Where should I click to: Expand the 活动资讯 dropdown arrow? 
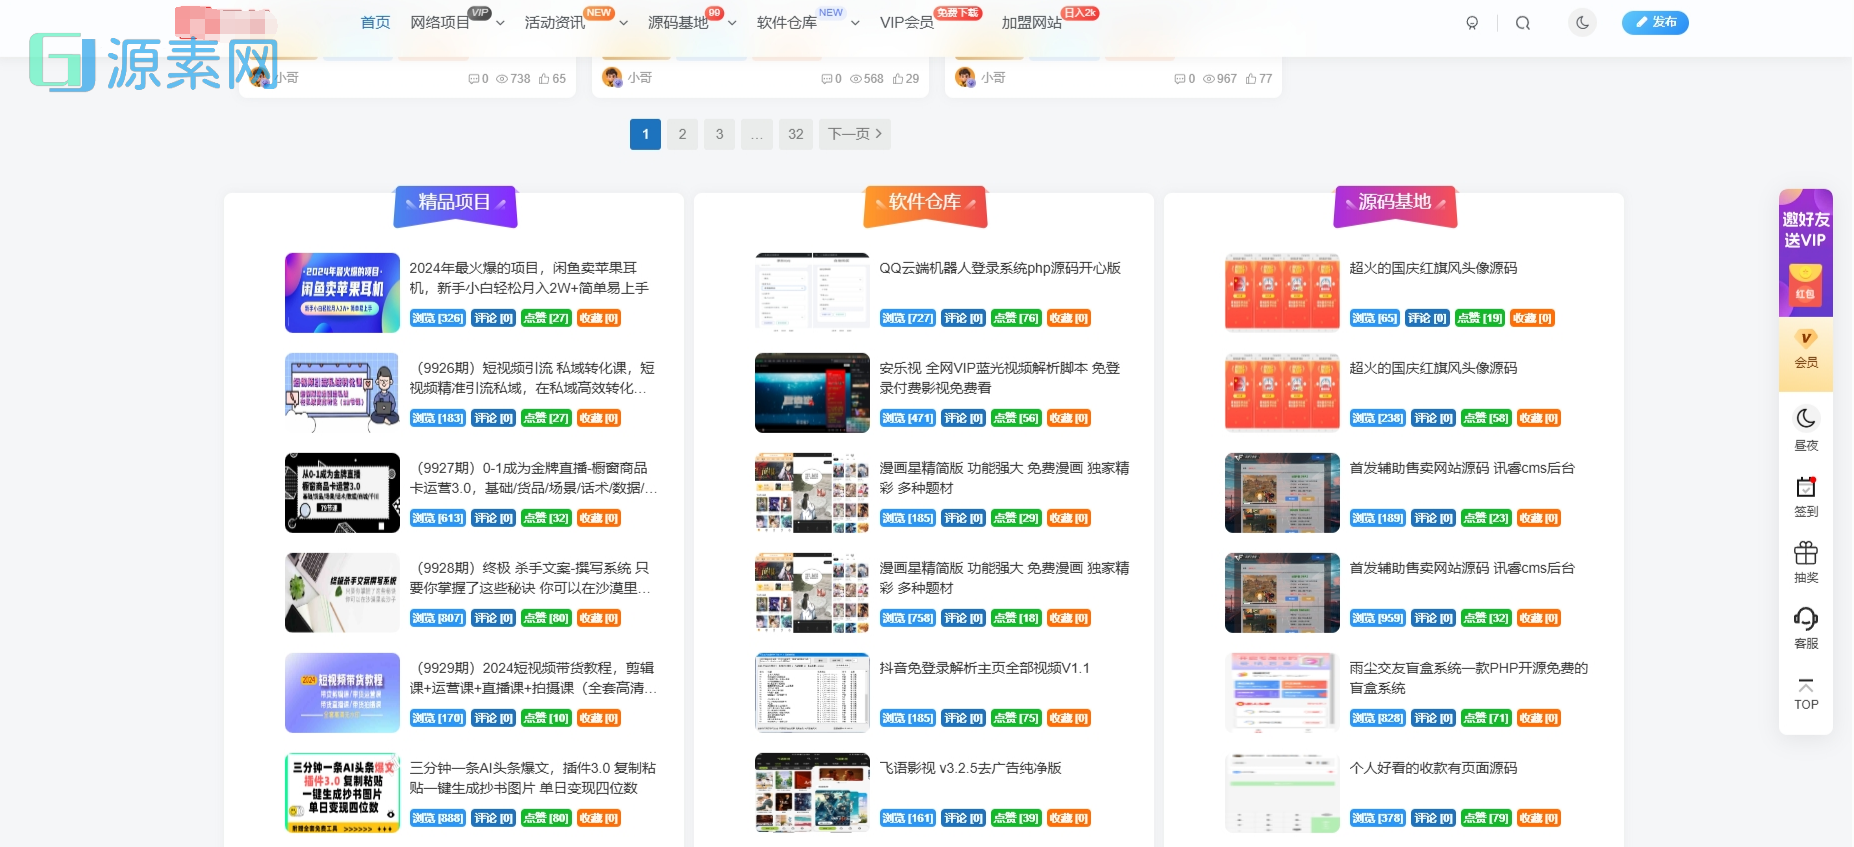[x=624, y=23]
